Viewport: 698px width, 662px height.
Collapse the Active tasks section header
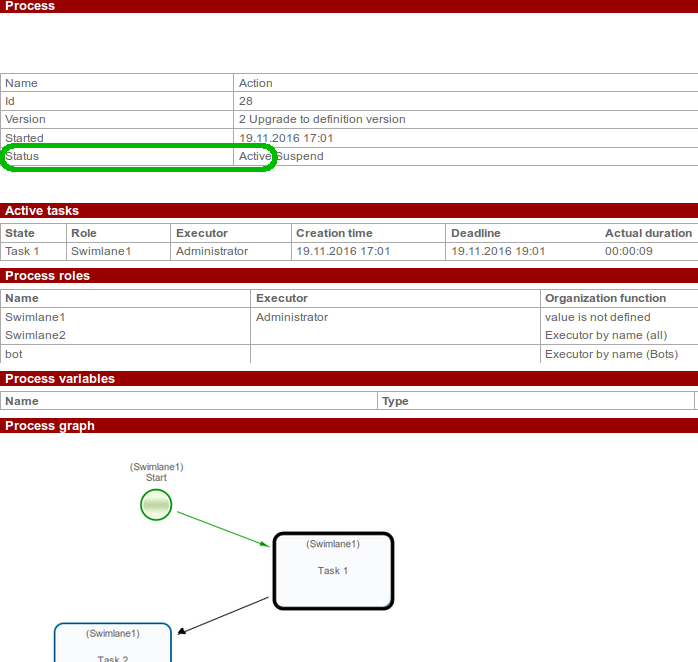coord(42,211)
